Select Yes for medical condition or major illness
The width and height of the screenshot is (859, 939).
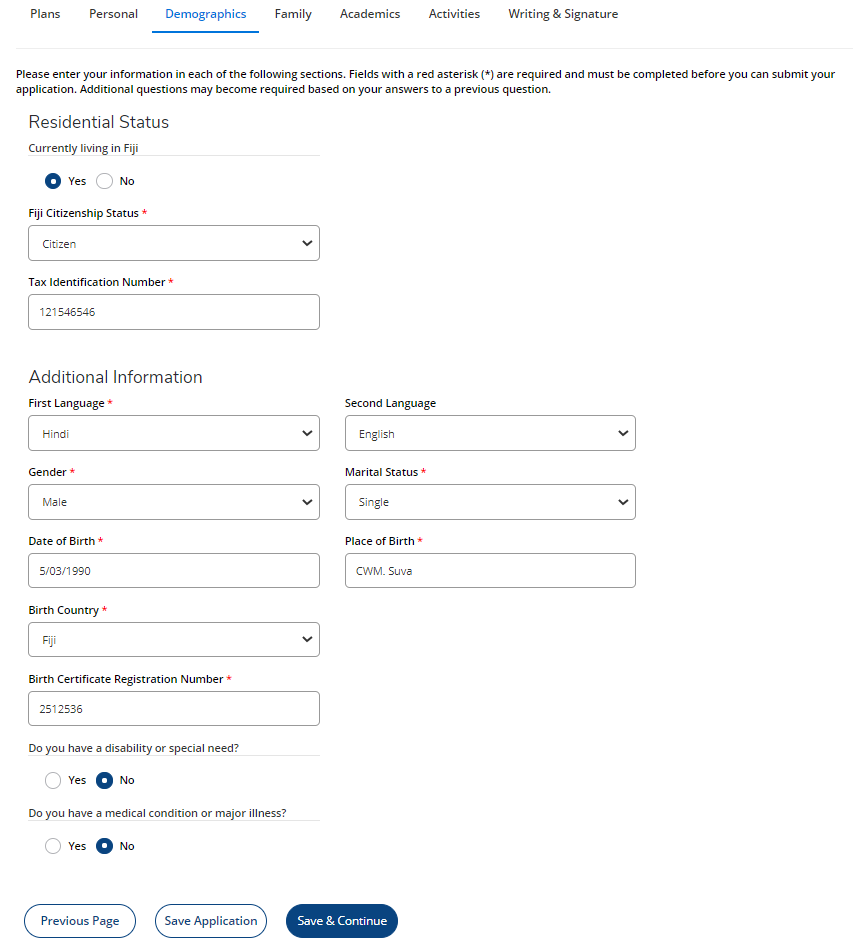53,846
